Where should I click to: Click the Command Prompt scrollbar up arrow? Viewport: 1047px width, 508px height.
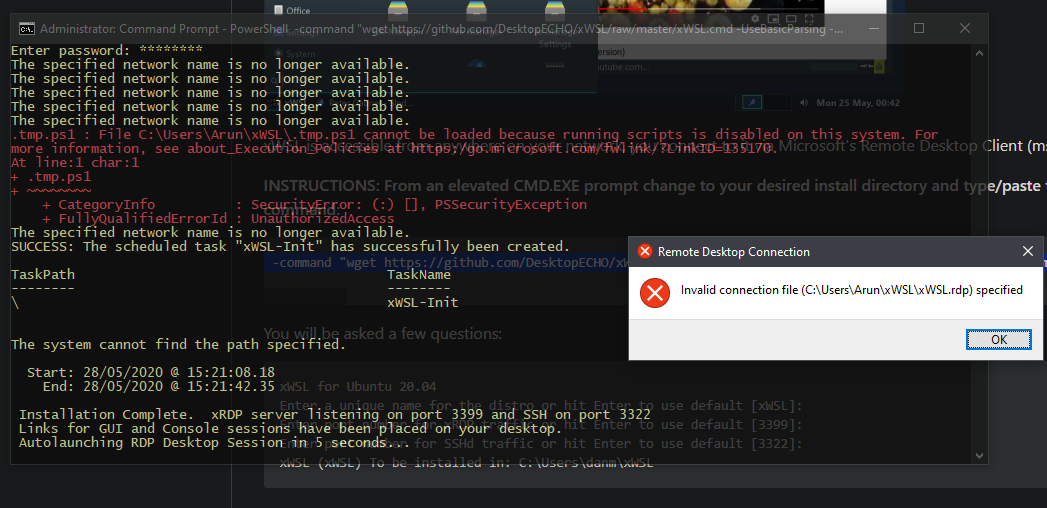980,53
